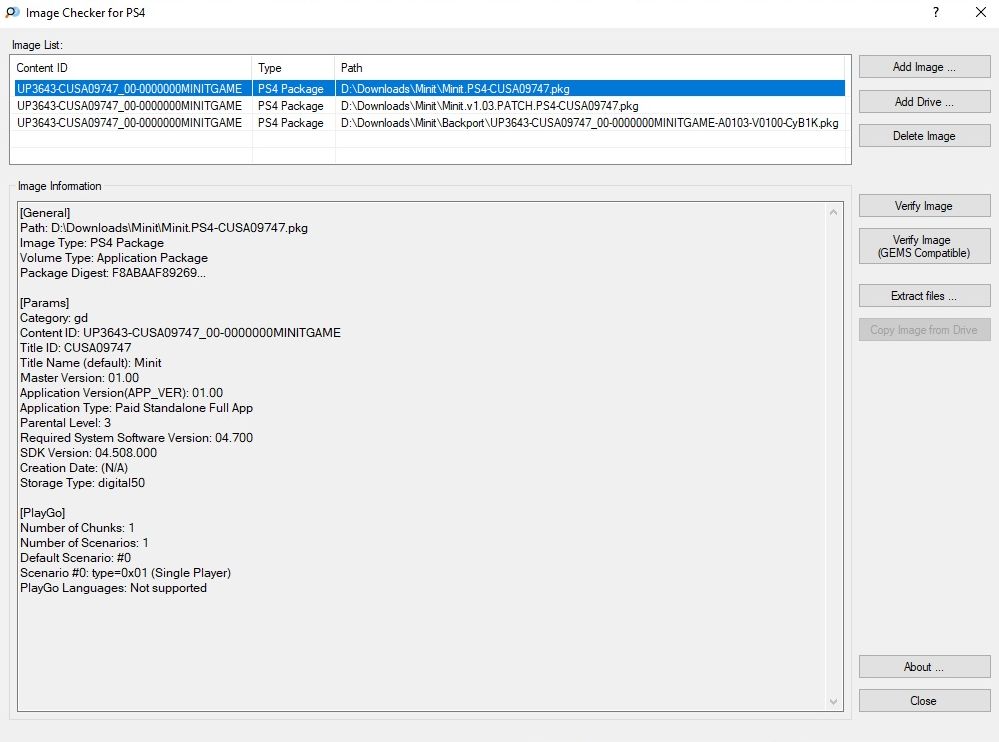Image resolution: width=999 pixels, height=742 pixels.
Task: Click the Title Name (default): Minit line
Action: [x=90, y=363]
